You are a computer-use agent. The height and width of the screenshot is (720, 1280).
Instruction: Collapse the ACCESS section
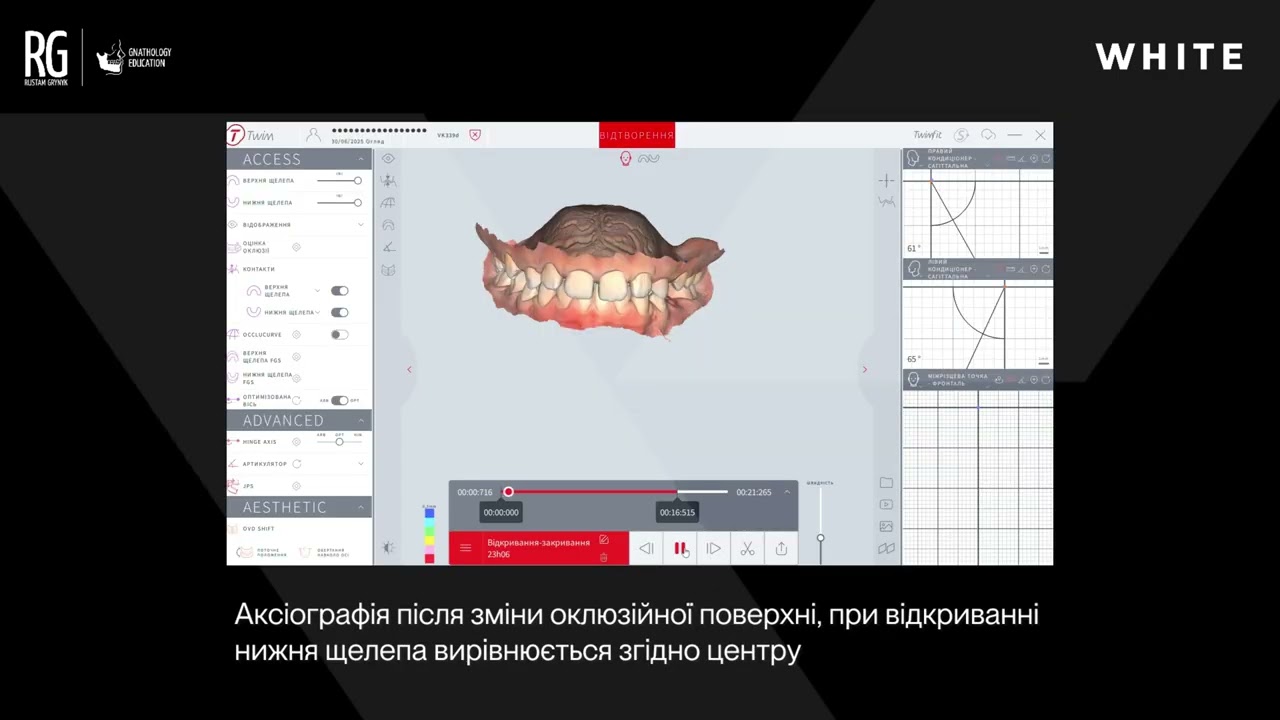point(361,159)
